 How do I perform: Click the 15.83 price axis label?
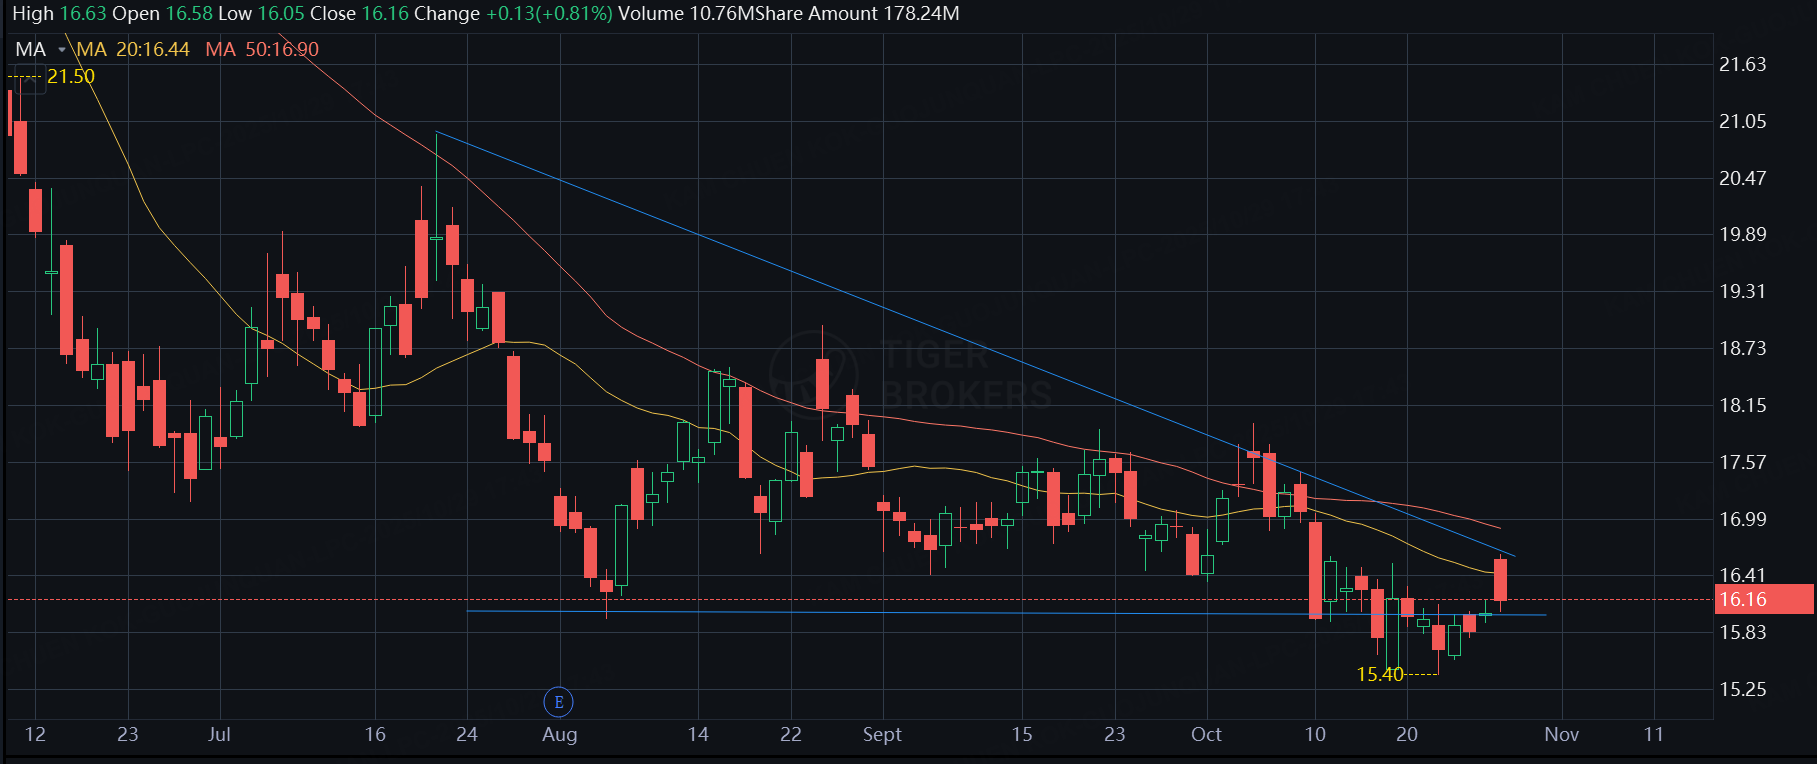tap(1742, 632)
